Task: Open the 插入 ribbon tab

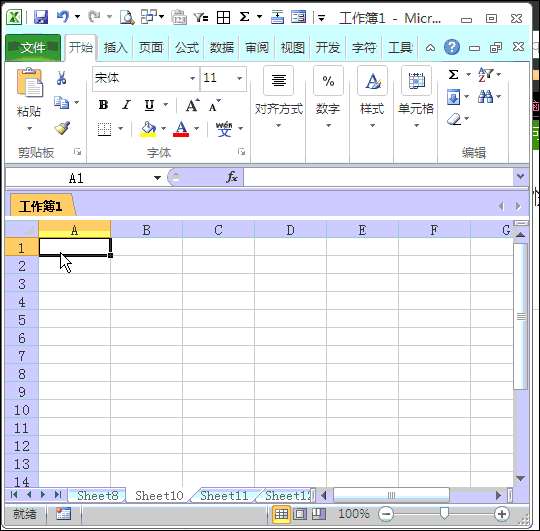Action: [x=116, y=48]
